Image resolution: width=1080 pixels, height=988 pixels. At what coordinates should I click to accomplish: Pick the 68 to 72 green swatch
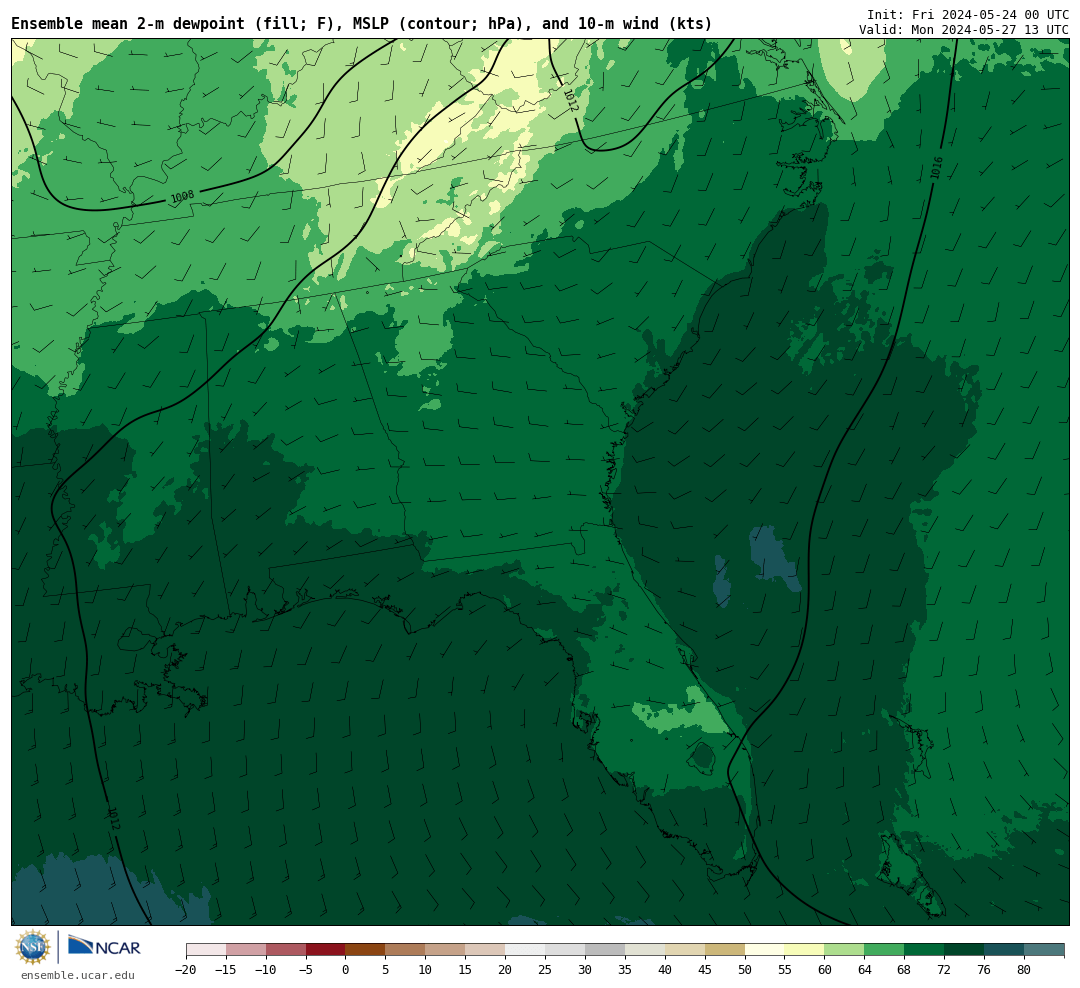[925, 950]
